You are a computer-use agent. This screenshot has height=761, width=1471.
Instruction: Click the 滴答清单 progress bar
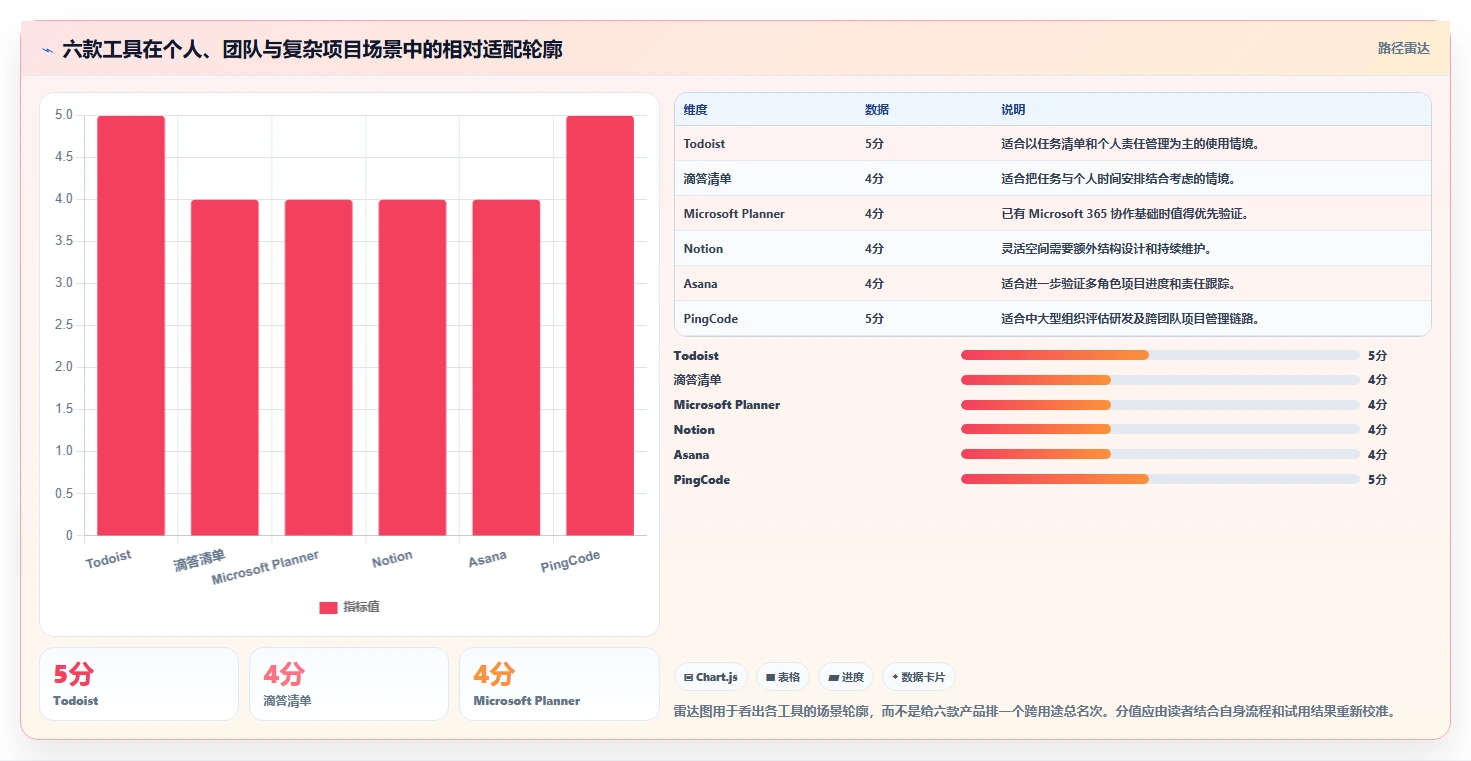coord(1160,380)
